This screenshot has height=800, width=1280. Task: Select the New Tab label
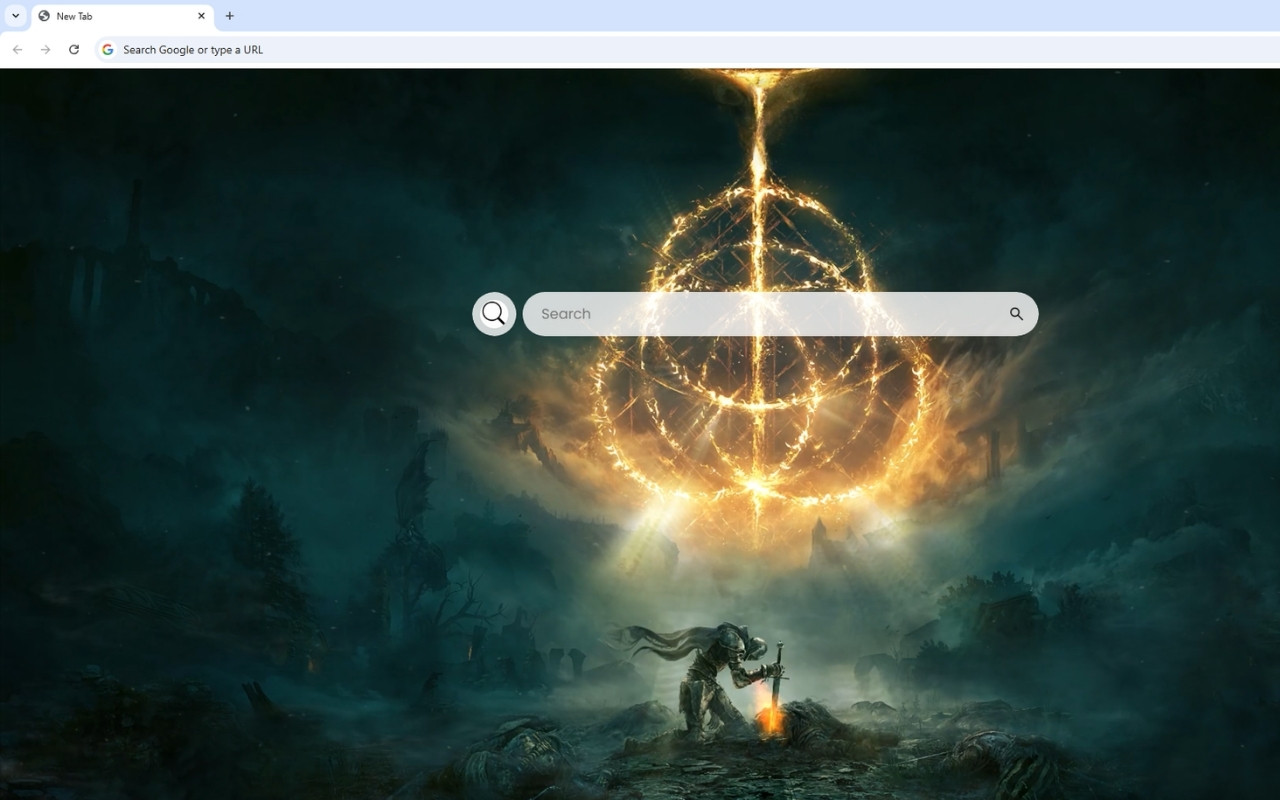click(74, 16)
